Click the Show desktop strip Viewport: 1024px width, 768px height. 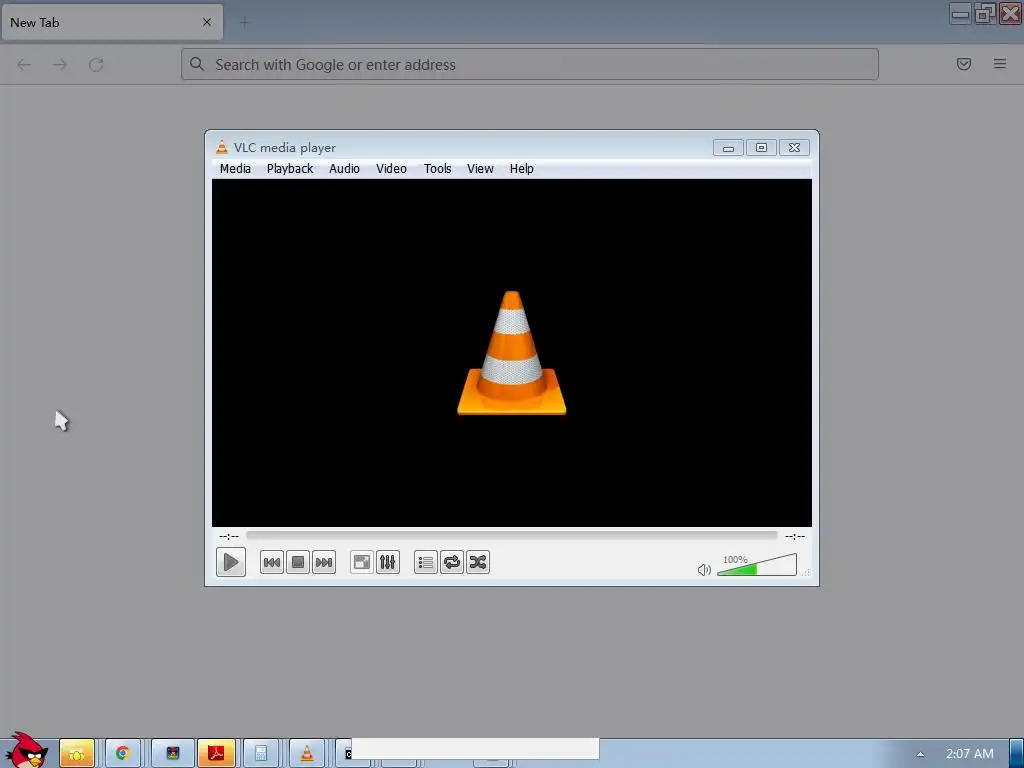(x=1016, y=753)
